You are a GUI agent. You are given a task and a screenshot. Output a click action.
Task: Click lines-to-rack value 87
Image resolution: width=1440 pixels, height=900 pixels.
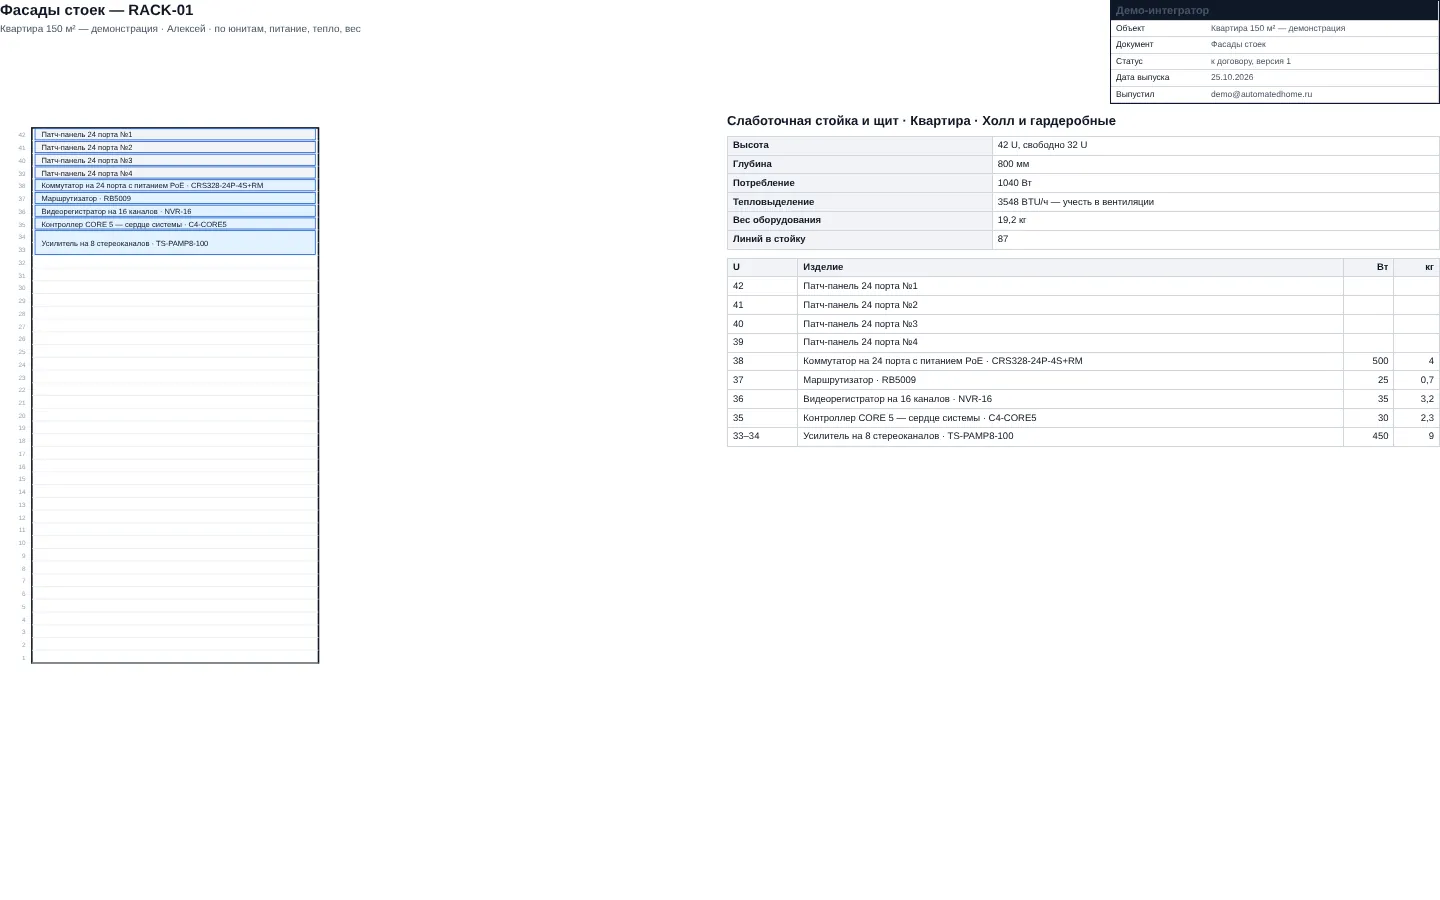pos(1003,239)
